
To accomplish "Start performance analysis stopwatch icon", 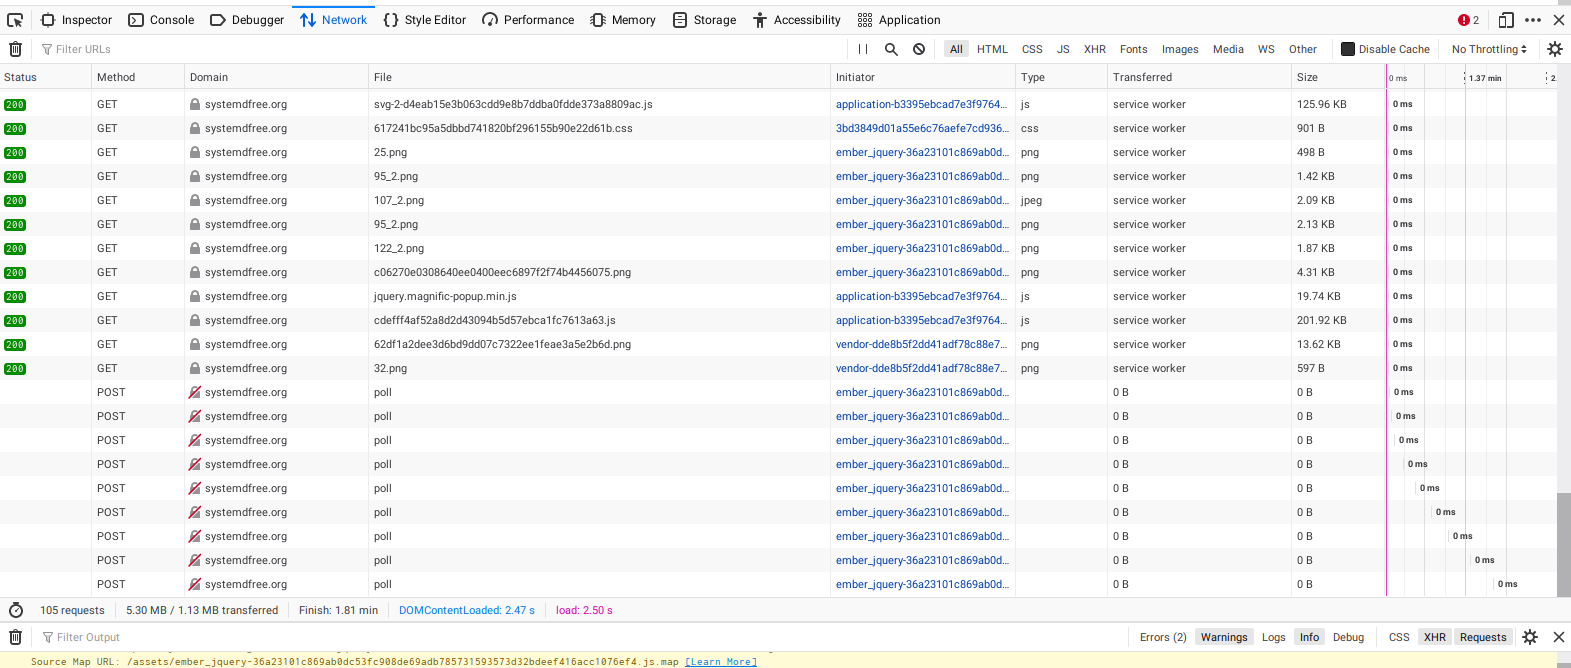I will (16, 610).
